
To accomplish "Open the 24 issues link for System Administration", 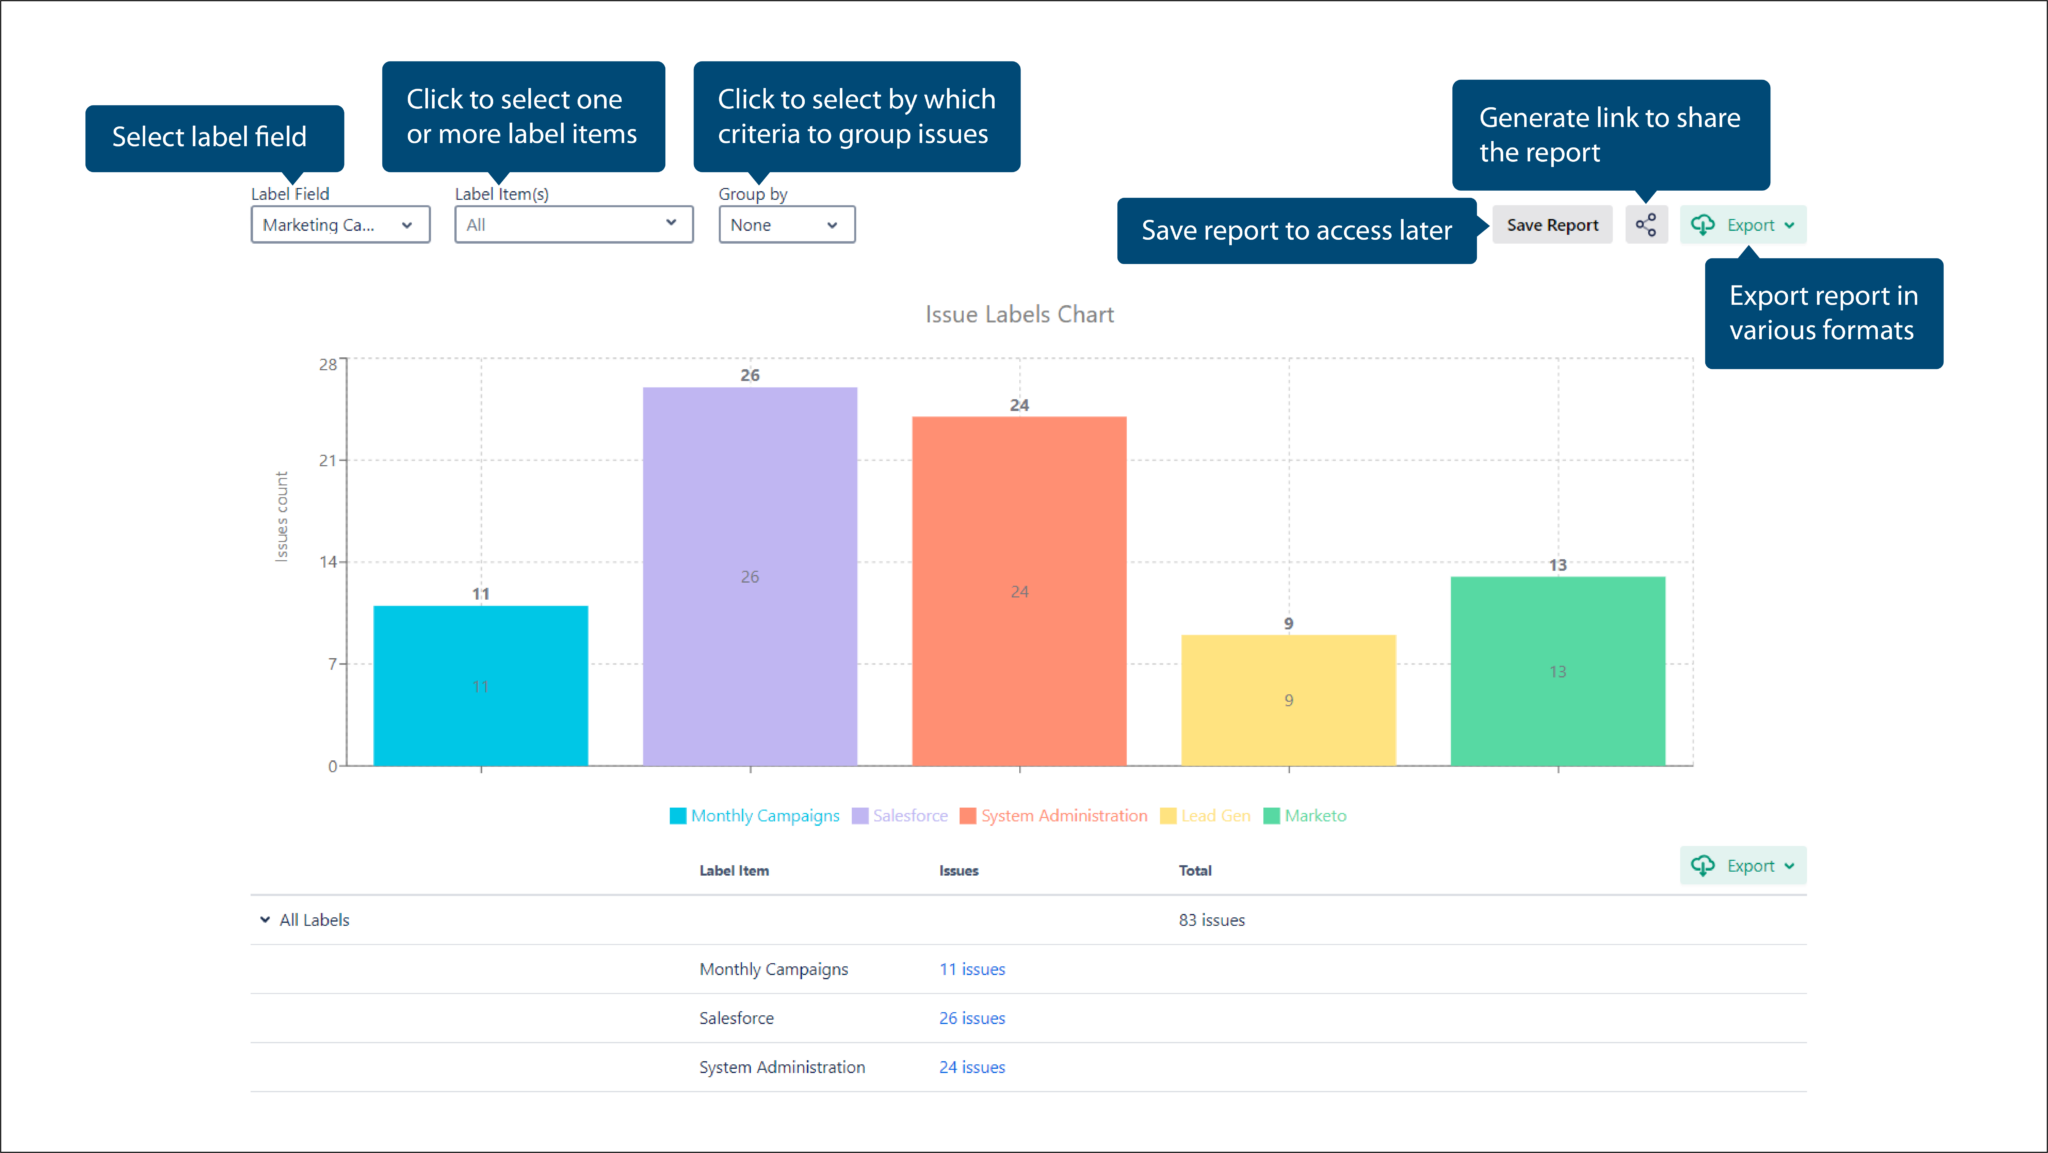I will point(971,1066).
